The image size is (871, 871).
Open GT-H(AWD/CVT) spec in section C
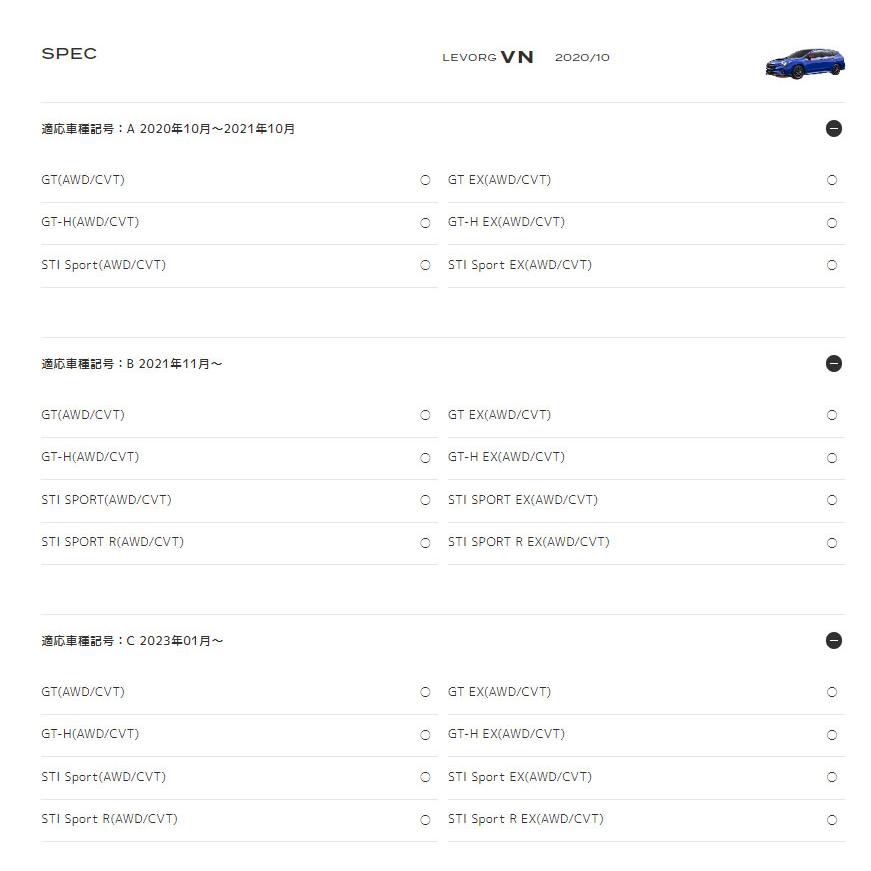[239, 734]
